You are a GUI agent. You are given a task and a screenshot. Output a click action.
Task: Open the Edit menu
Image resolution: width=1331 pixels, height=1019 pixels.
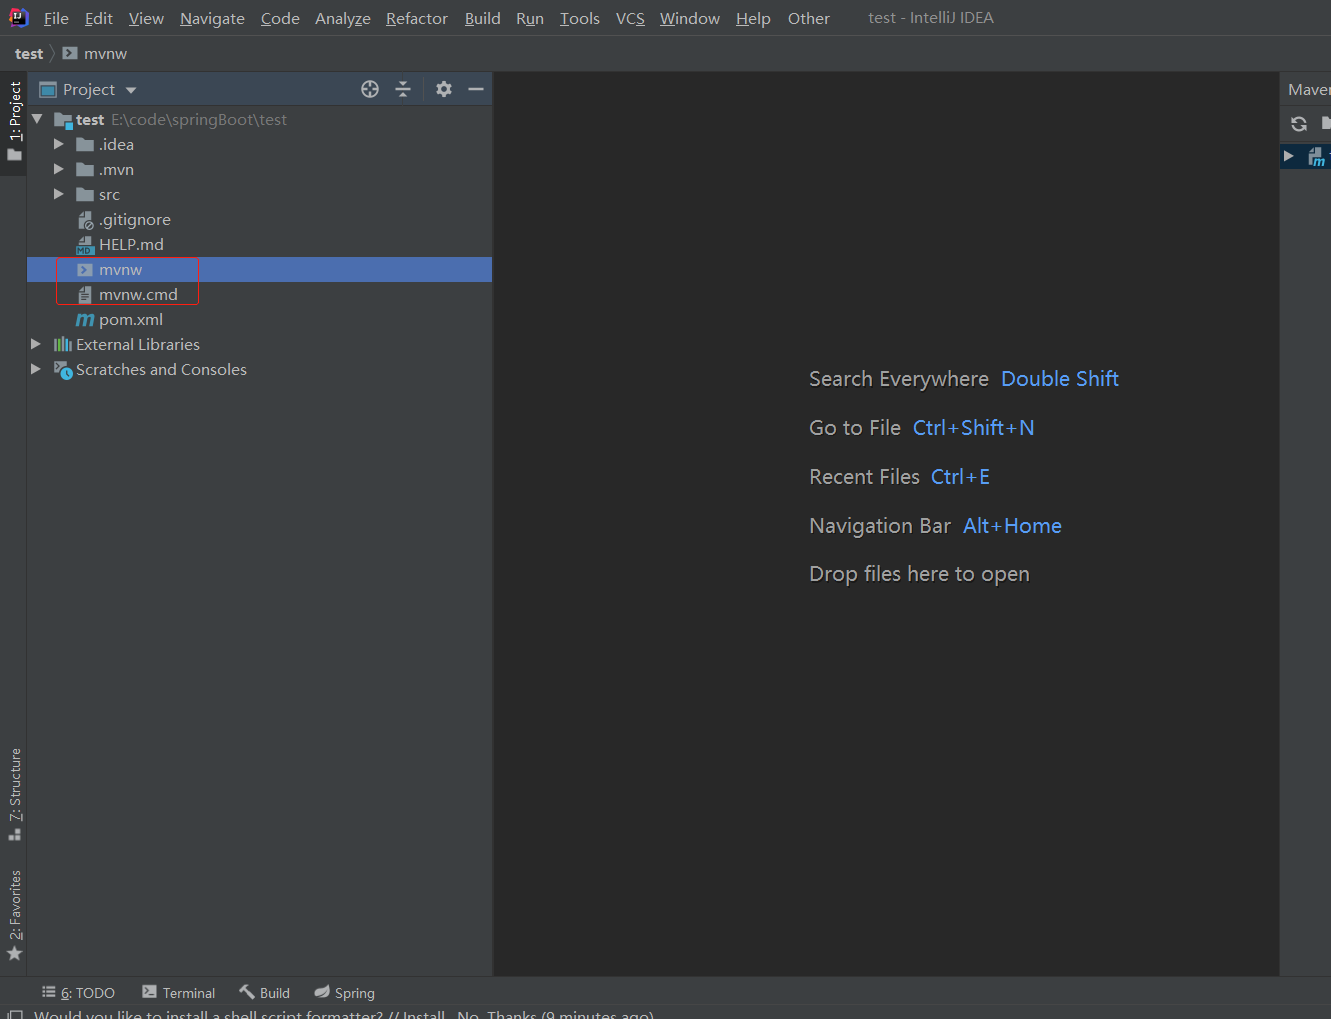pos(99,18)
